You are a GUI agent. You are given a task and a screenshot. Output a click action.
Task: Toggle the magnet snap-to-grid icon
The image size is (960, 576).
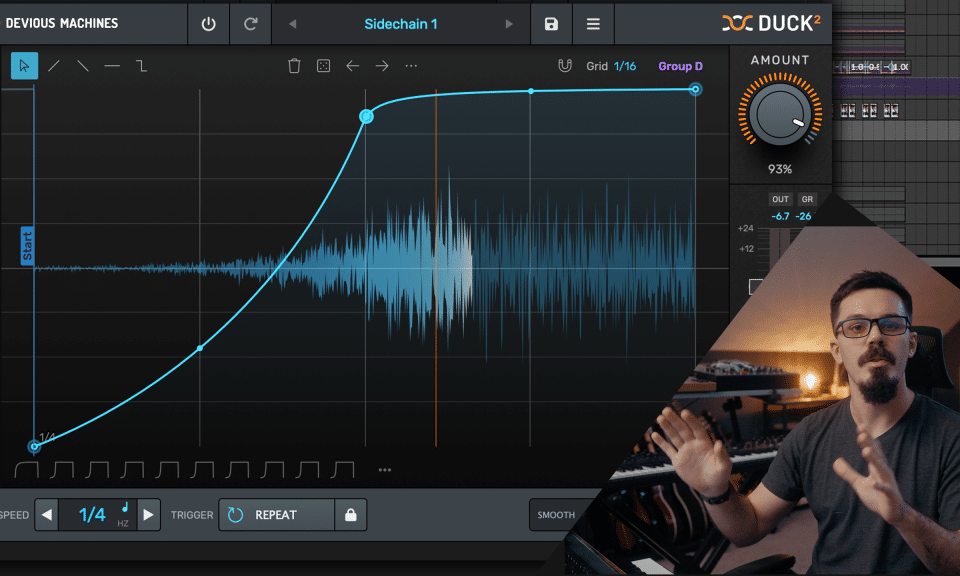click(x=565, y=66)
